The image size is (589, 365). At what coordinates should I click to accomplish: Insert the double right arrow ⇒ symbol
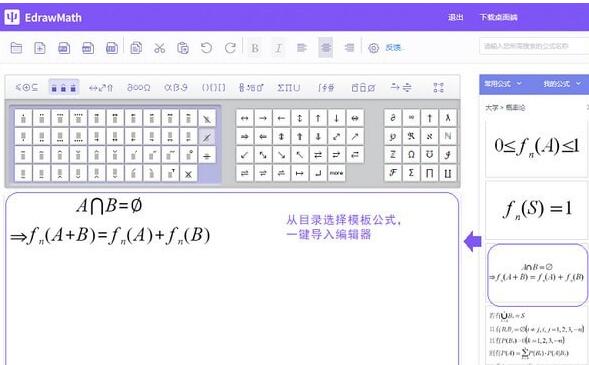click(x=245, y=136)
